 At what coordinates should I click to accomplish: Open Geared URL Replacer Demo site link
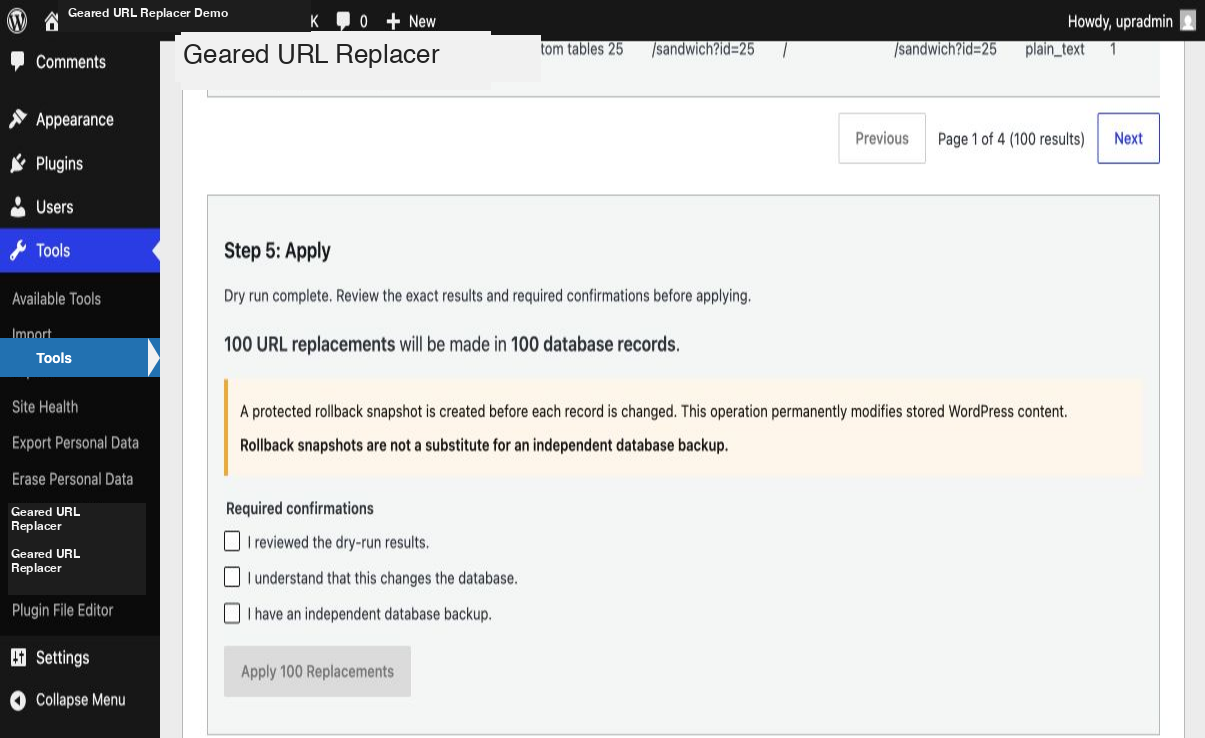point(148,13)
